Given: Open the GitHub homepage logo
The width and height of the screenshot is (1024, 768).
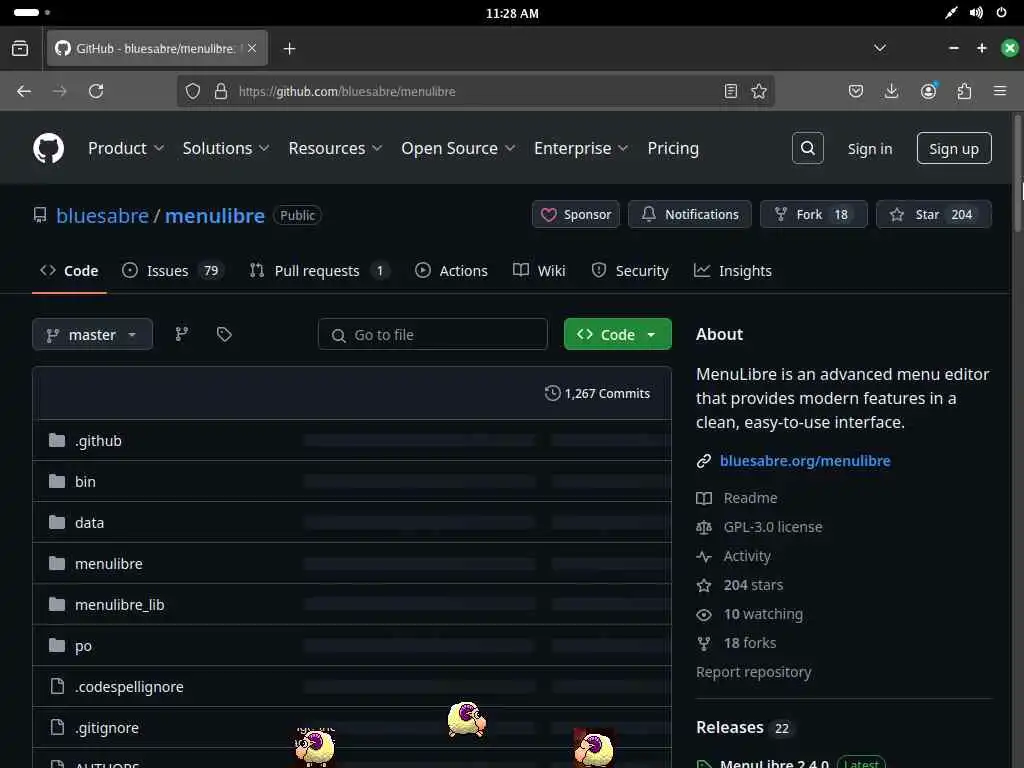Looking at the screenshot, I should (x=48, y=148).
